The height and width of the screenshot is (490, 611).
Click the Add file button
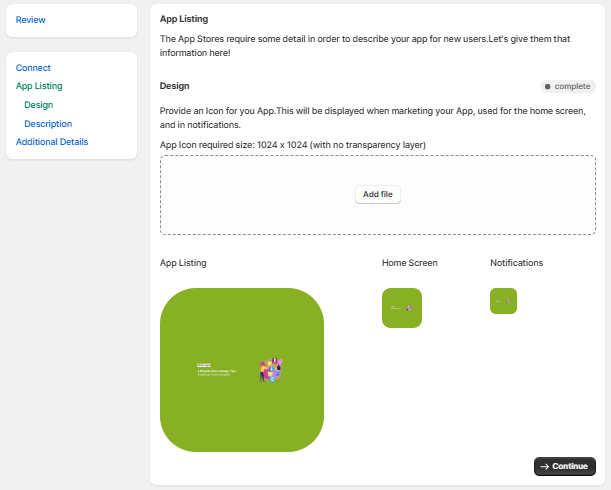[378, 194]
